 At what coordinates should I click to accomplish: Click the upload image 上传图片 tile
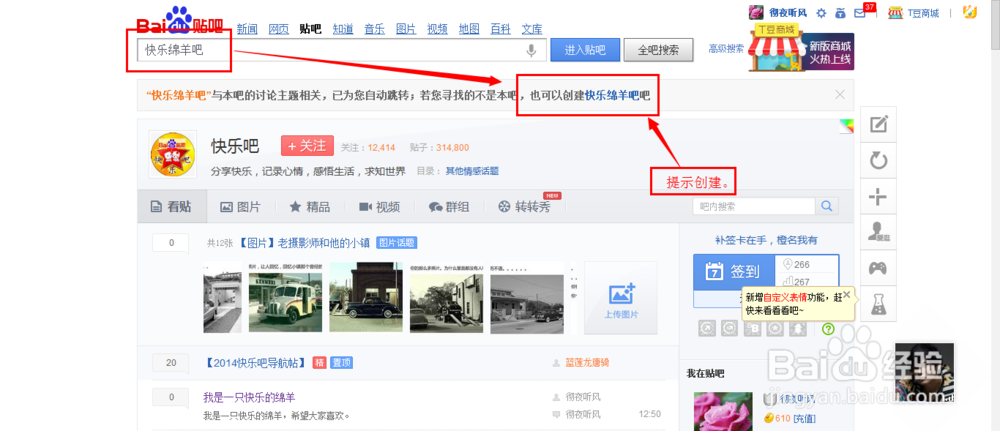point(621,298)
